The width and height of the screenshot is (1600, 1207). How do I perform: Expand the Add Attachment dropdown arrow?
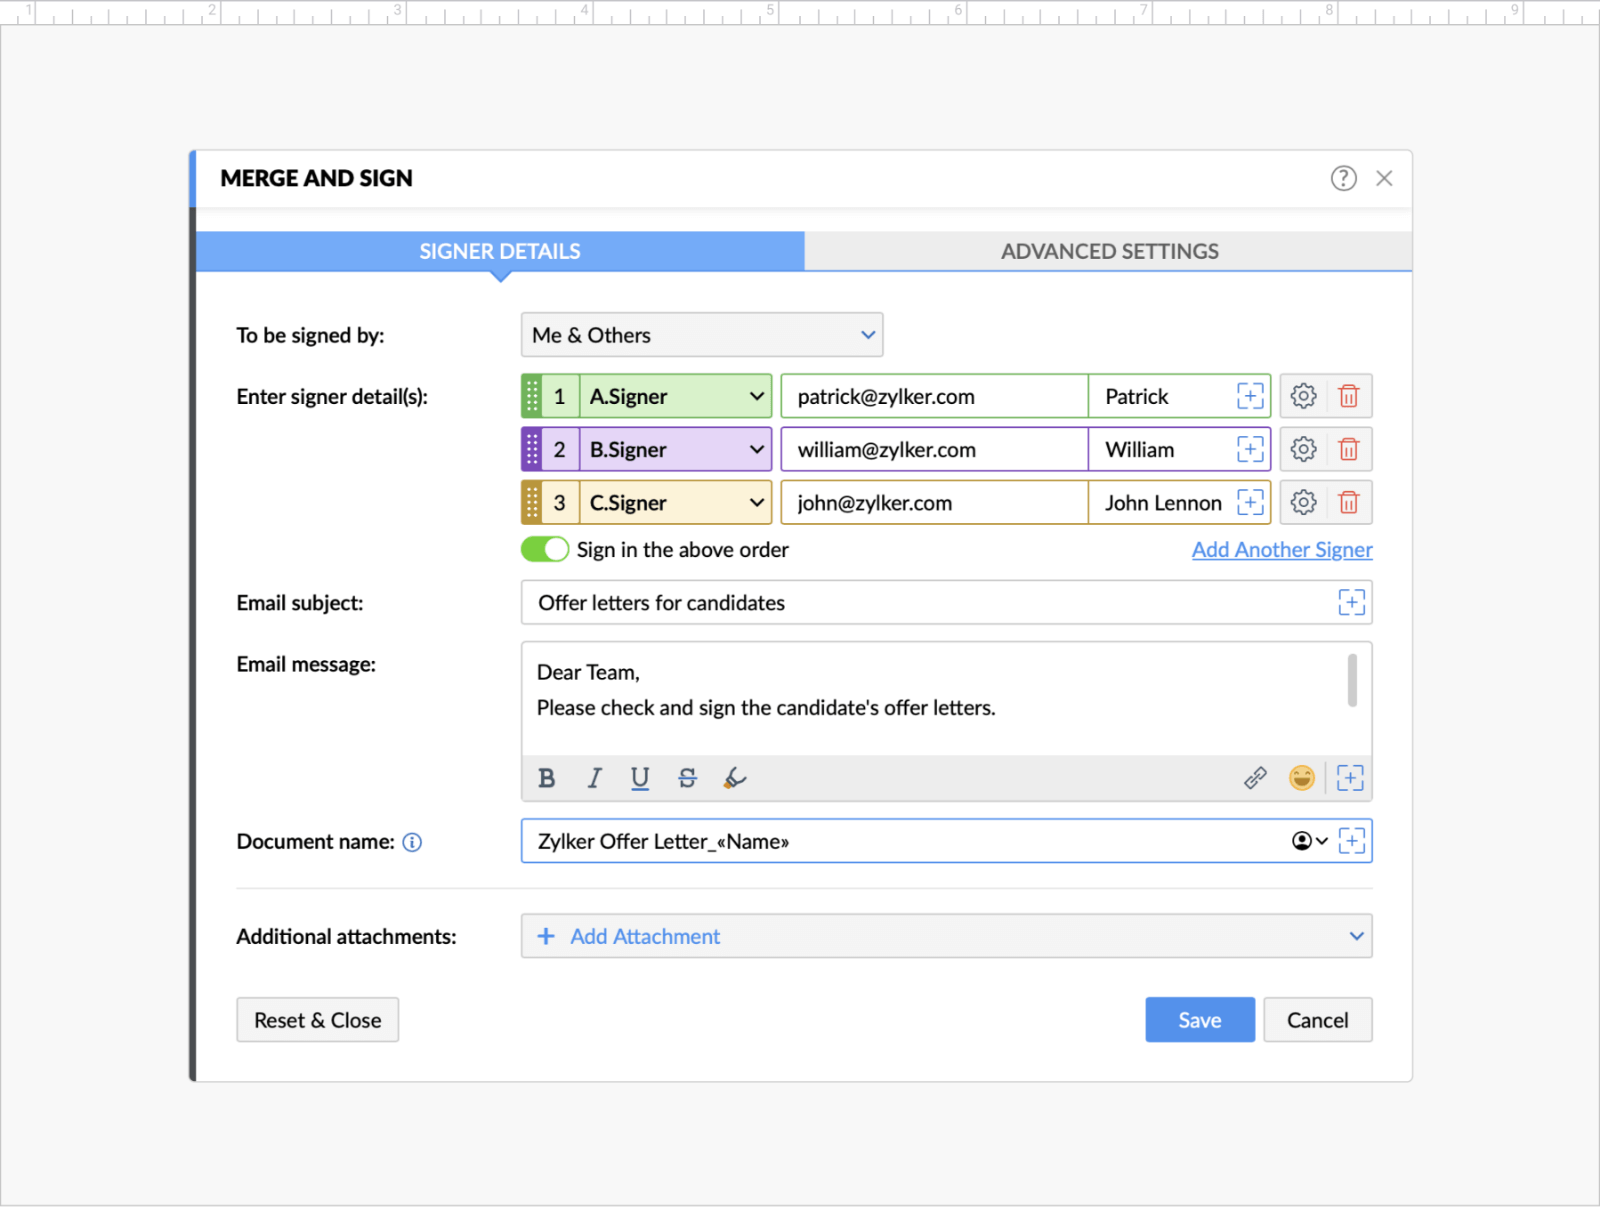(1356, 936)
